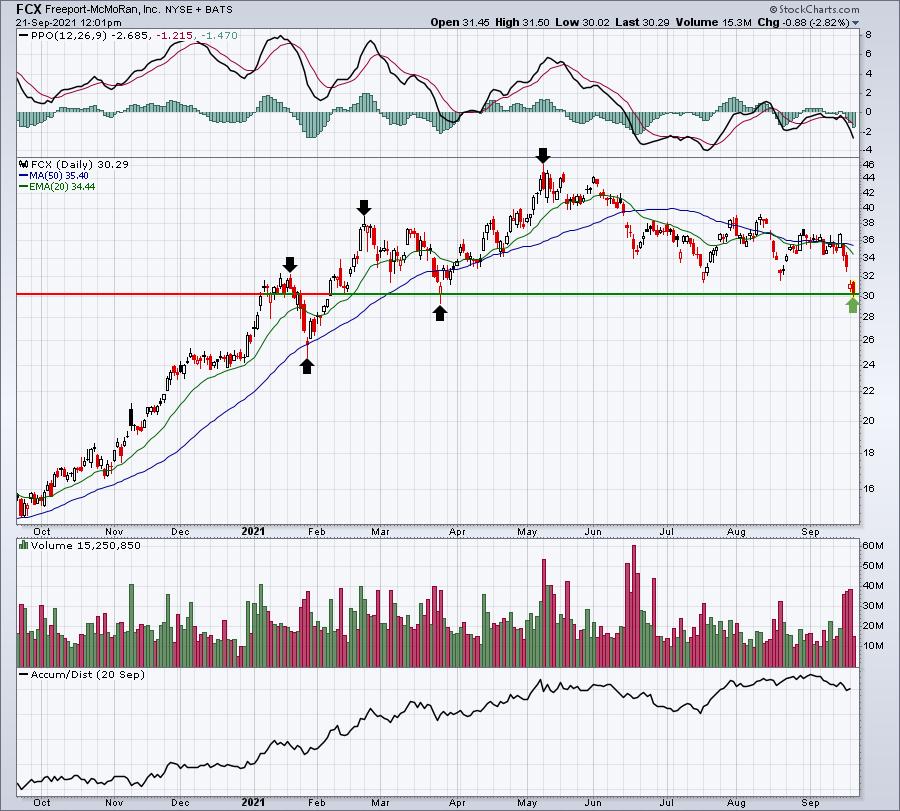Viewport: 900px width, 811px height.
Task: Click the volume bars icon beside Volume label
Action: pos(24,545)
